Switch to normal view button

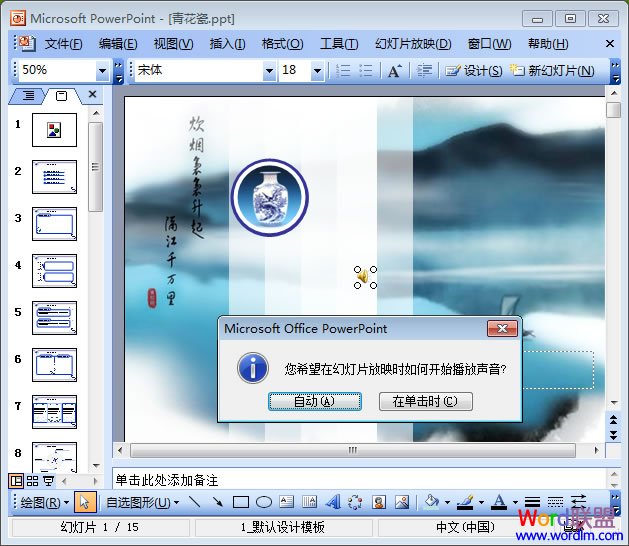click(16, 481)
